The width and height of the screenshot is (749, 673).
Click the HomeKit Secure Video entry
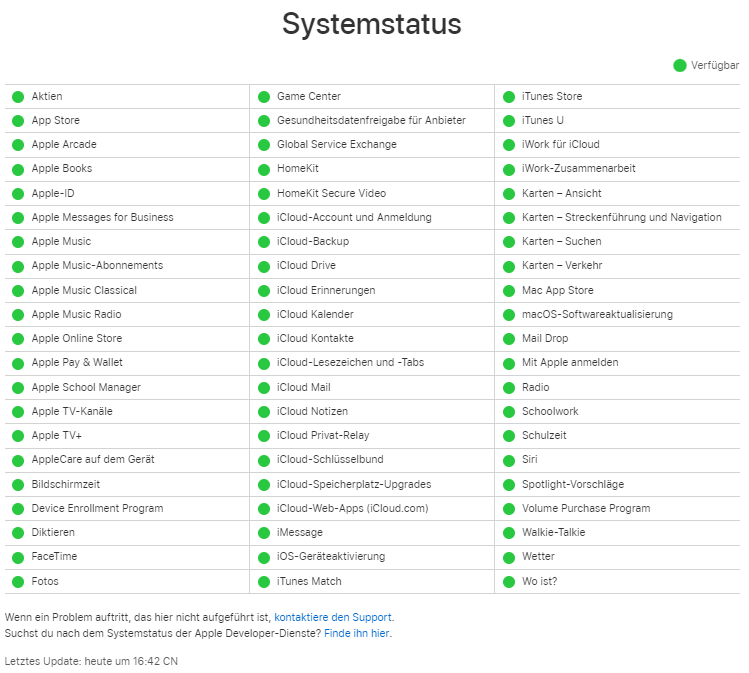tap(331, 193)
